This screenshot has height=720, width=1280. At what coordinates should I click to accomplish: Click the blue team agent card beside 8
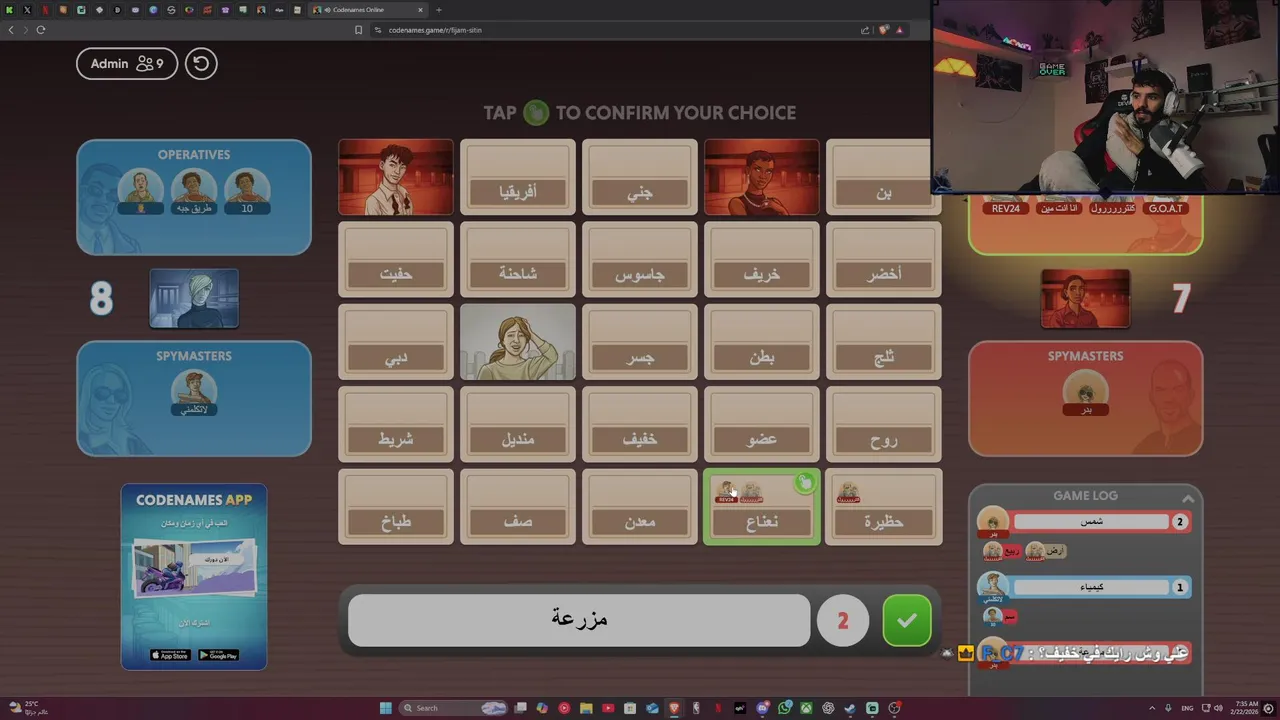[x=194, y=298]
